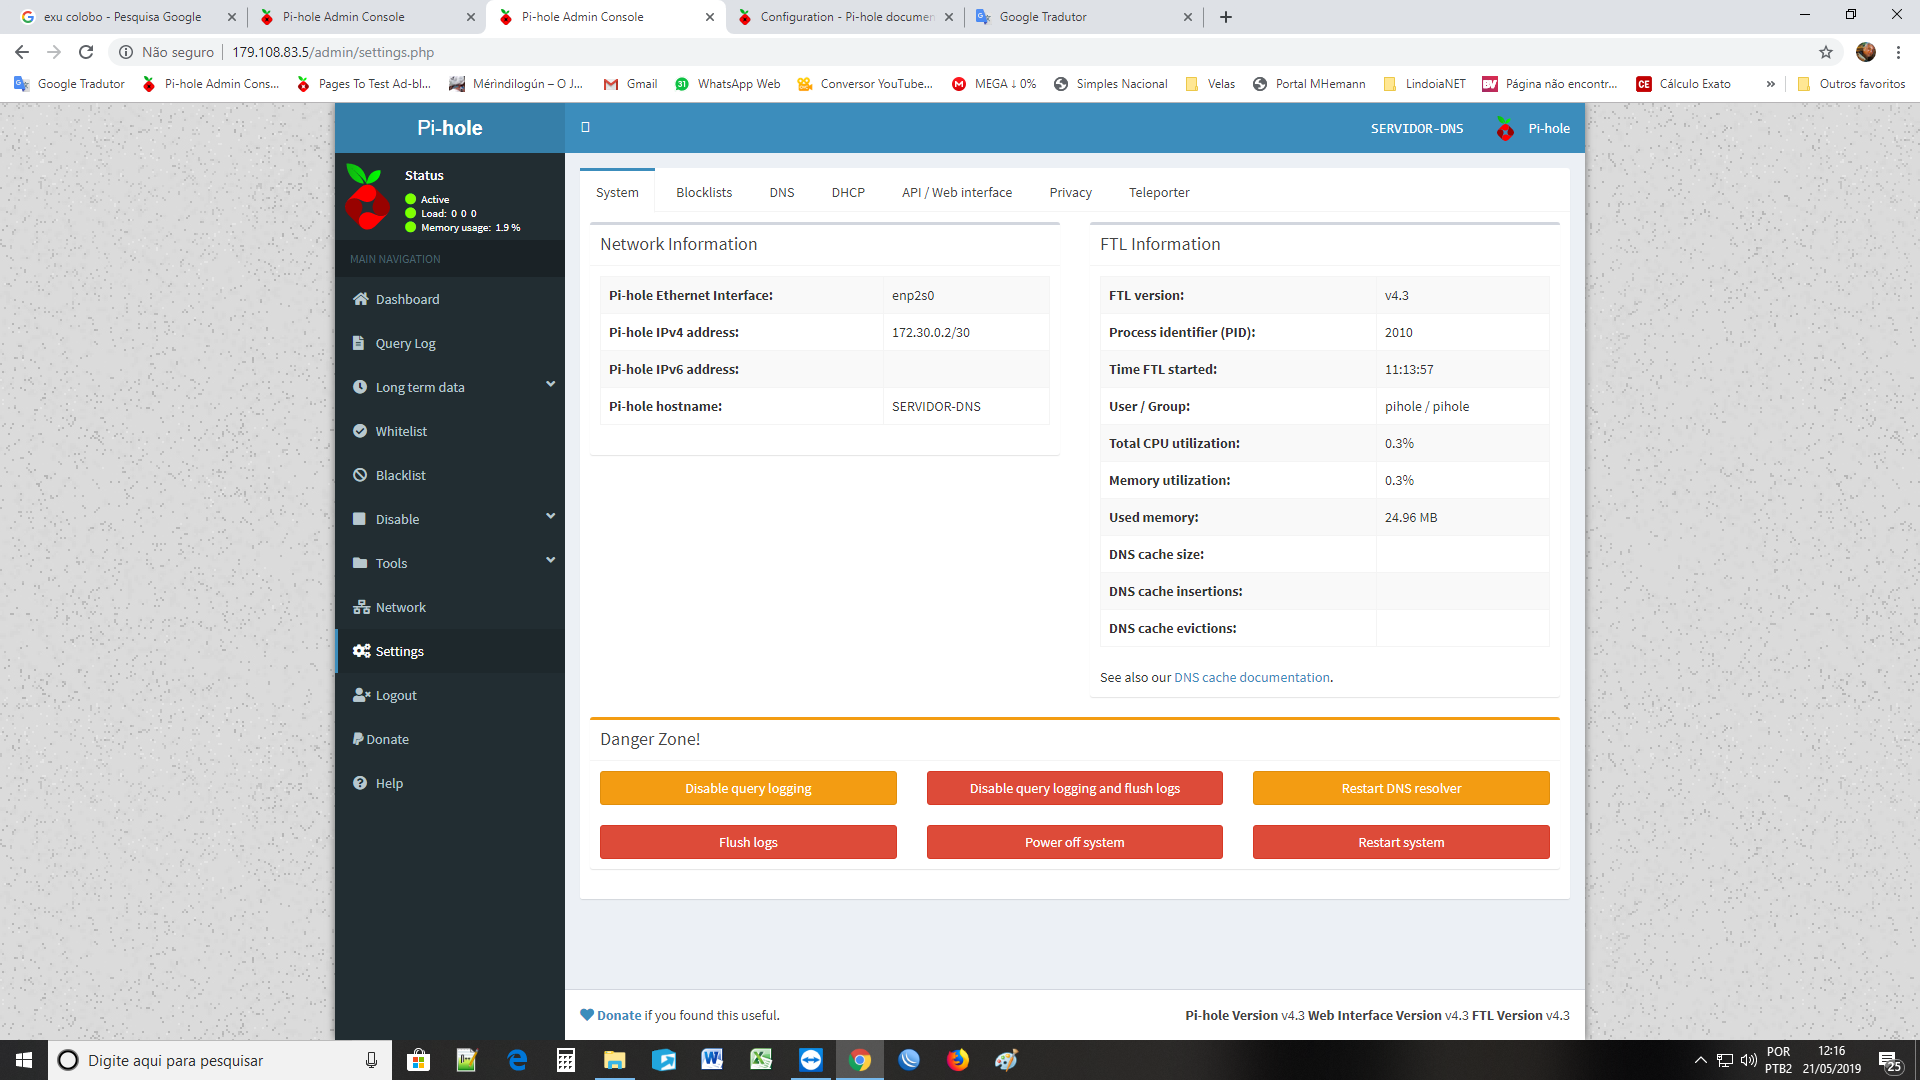Open Calculator from the taskbar
Screen dimensions: 1920x1080
(566, 1060)
